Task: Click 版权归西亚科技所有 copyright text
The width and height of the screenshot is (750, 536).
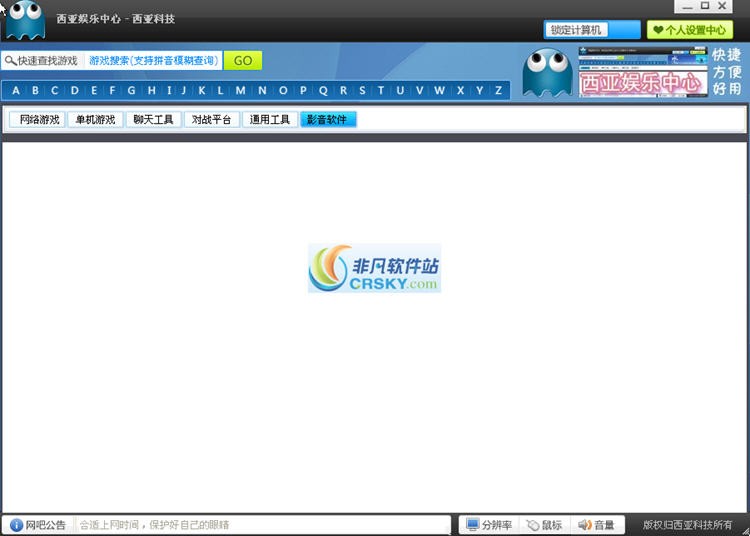Action: 687,525
